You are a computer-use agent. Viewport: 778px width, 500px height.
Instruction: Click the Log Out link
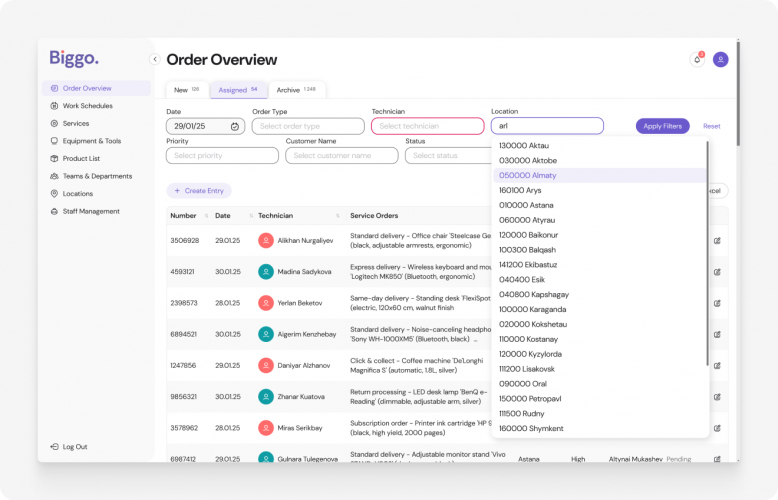[x=75, y=447]
